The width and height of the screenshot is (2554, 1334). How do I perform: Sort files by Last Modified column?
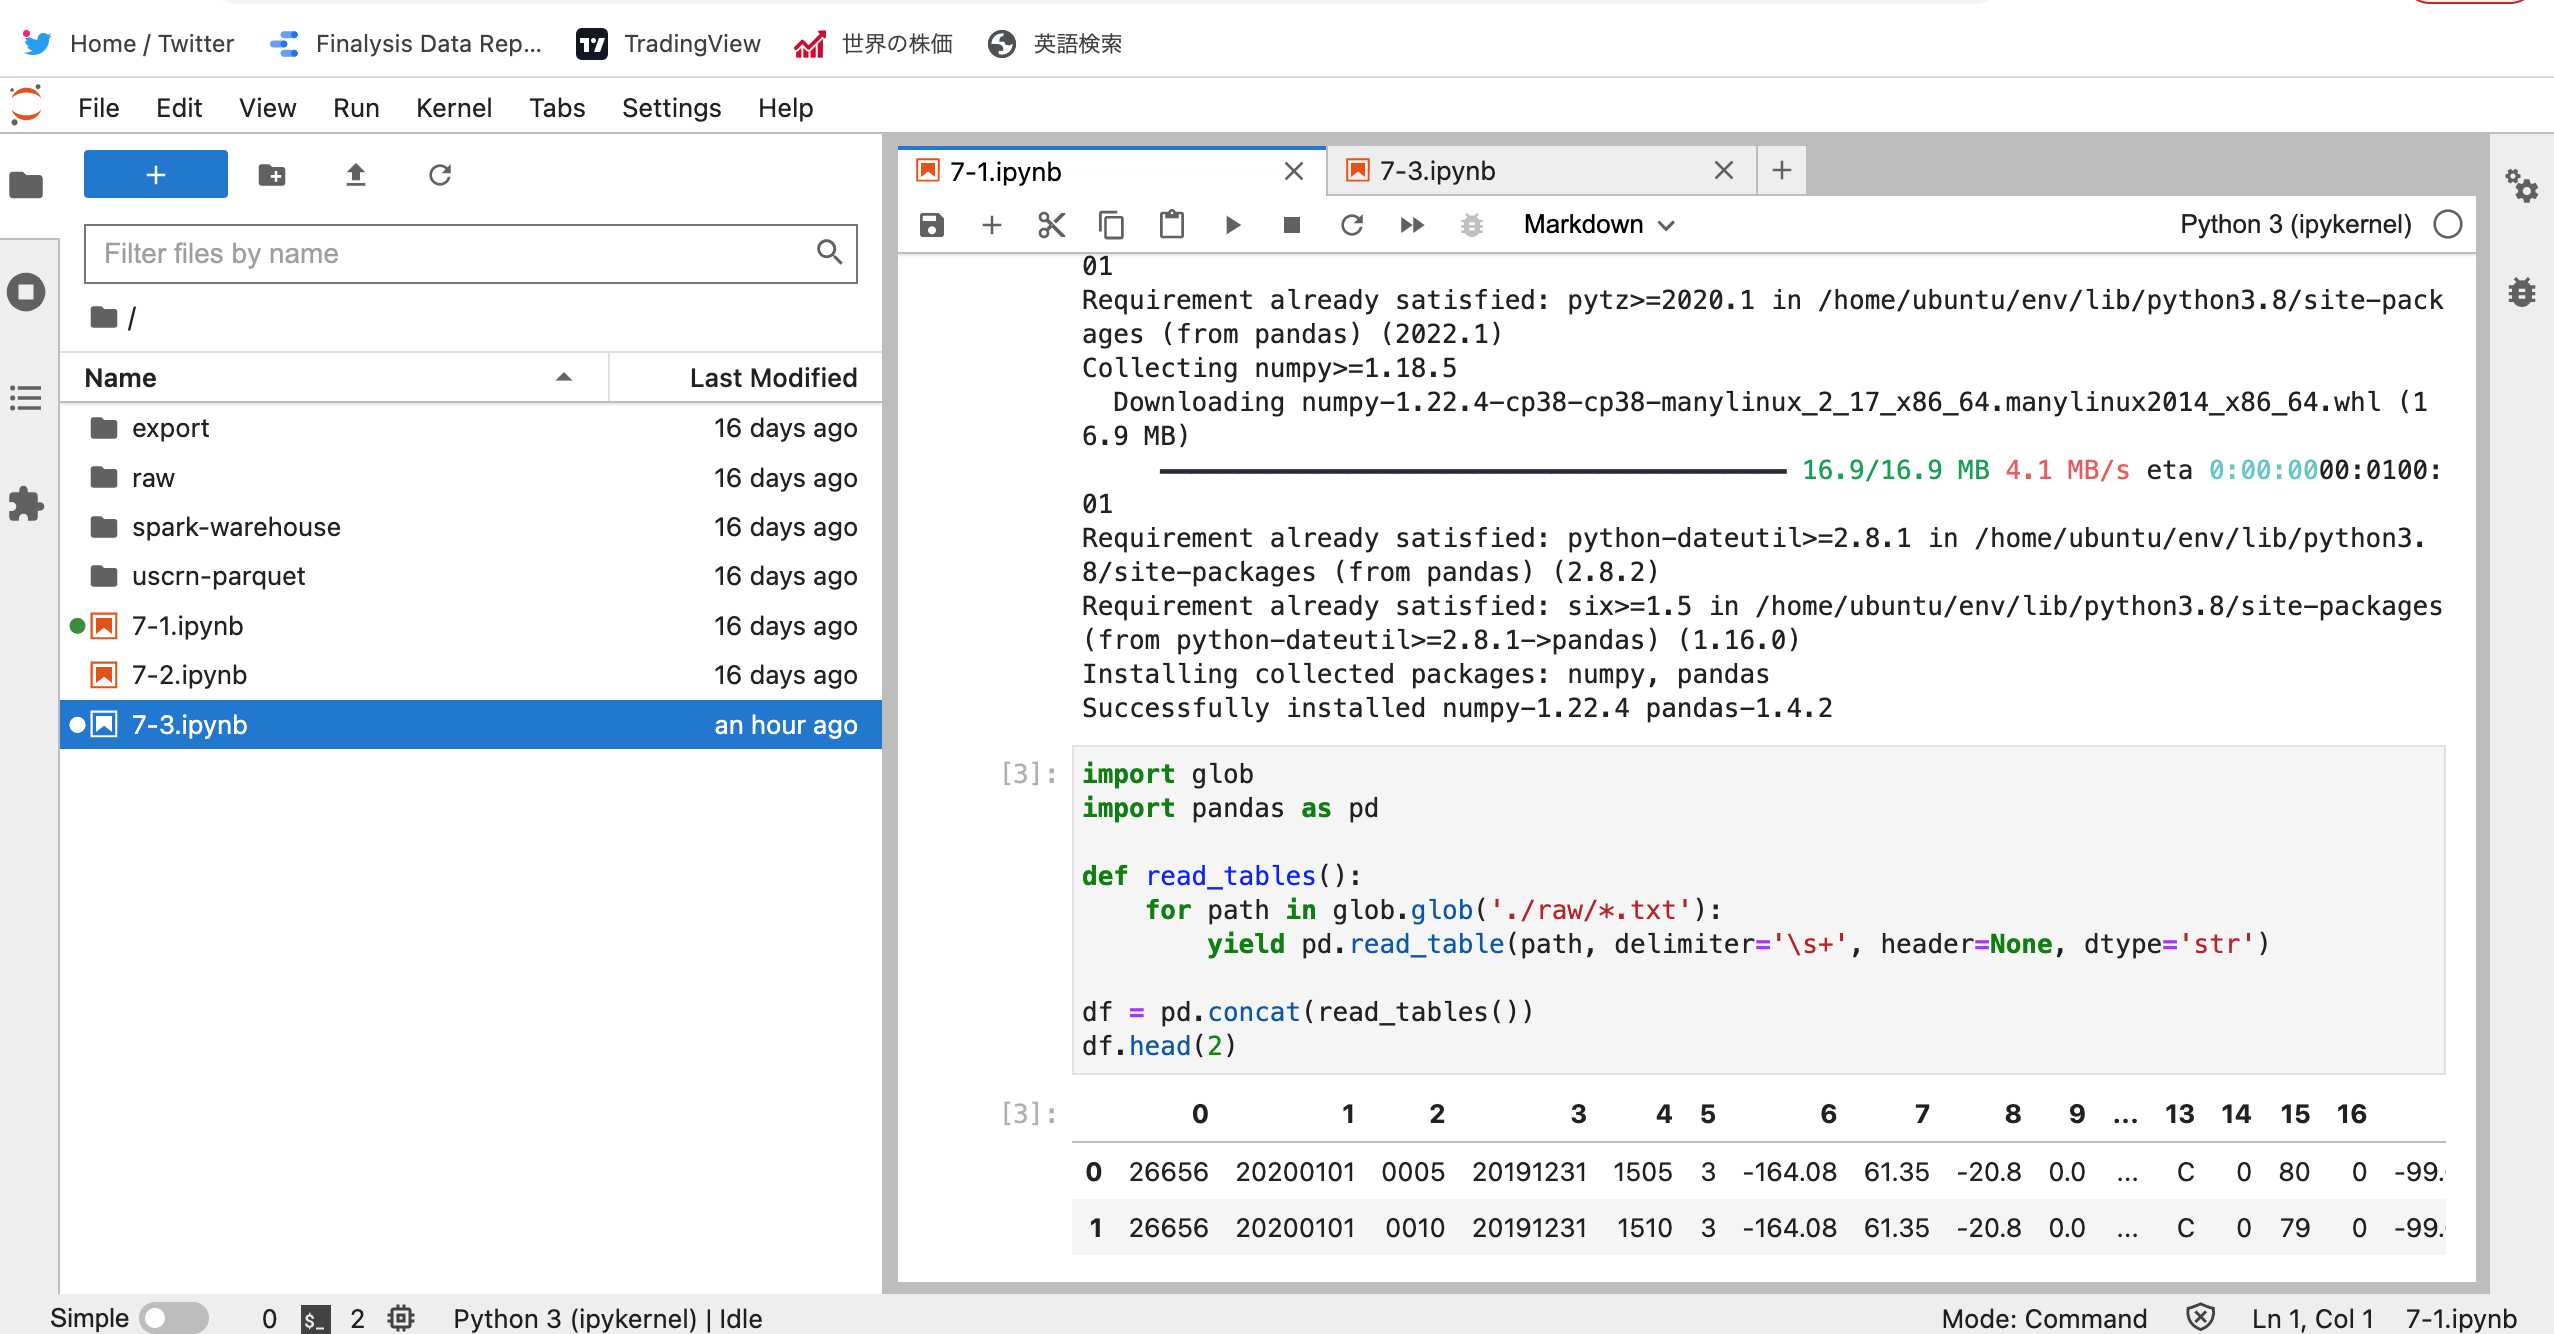click(x=746, y=377)
